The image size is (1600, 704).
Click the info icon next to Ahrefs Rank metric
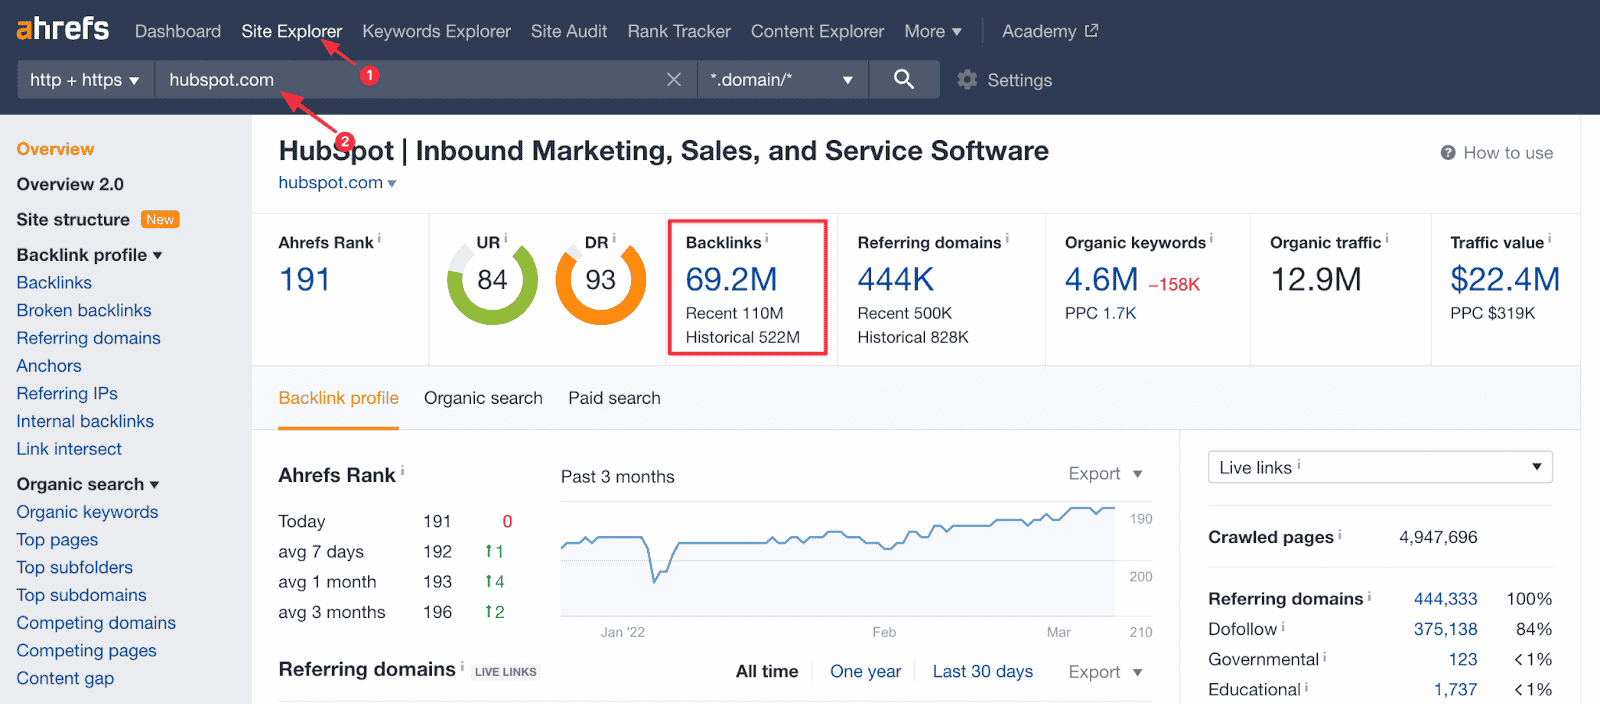(379, 239)
